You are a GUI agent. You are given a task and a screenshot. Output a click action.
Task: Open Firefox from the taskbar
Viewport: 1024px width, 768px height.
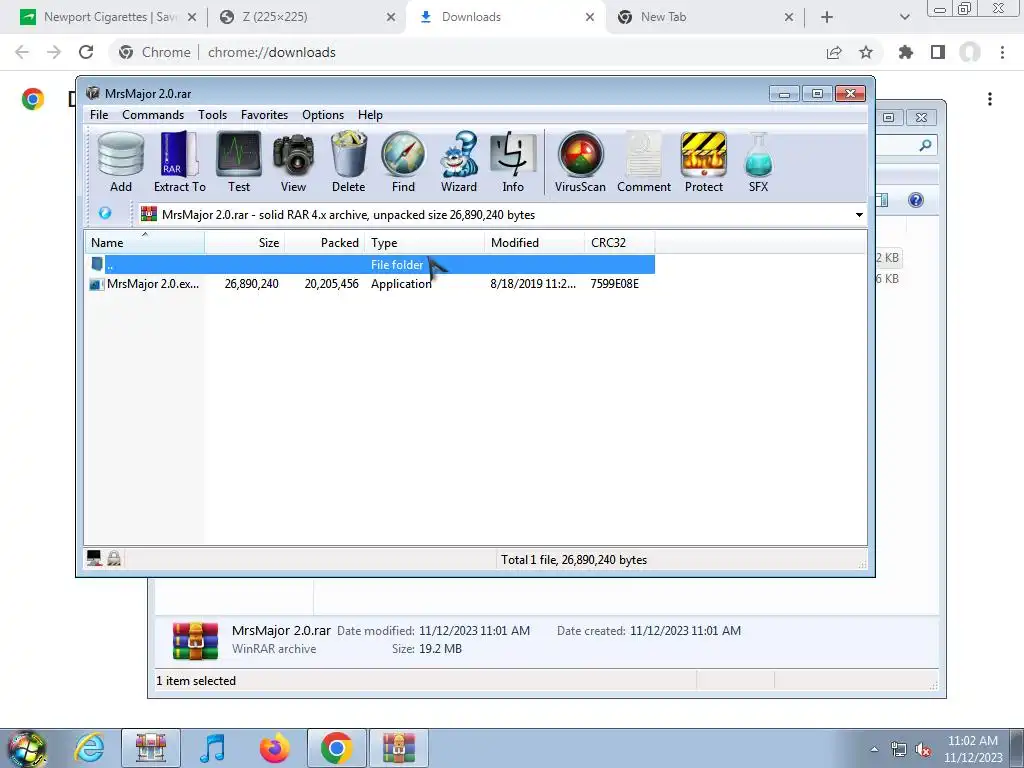(275, 748)
